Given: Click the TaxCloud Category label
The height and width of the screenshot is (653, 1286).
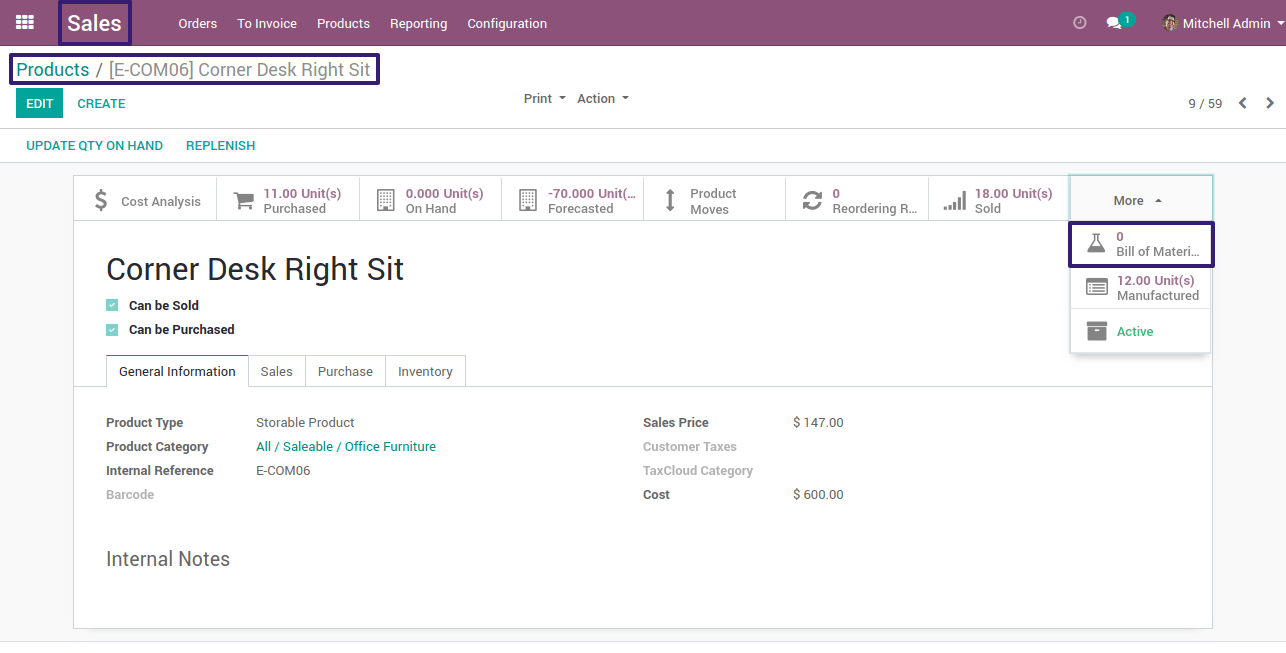Looking at the screenshot, I should click(698, 471).
